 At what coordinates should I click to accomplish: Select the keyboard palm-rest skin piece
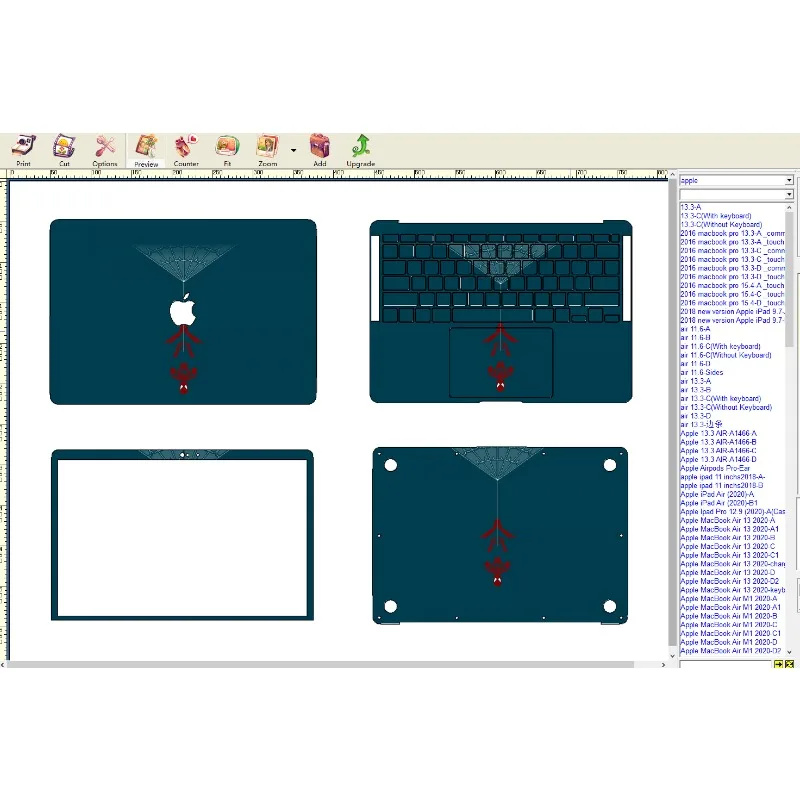click(501, 312)
